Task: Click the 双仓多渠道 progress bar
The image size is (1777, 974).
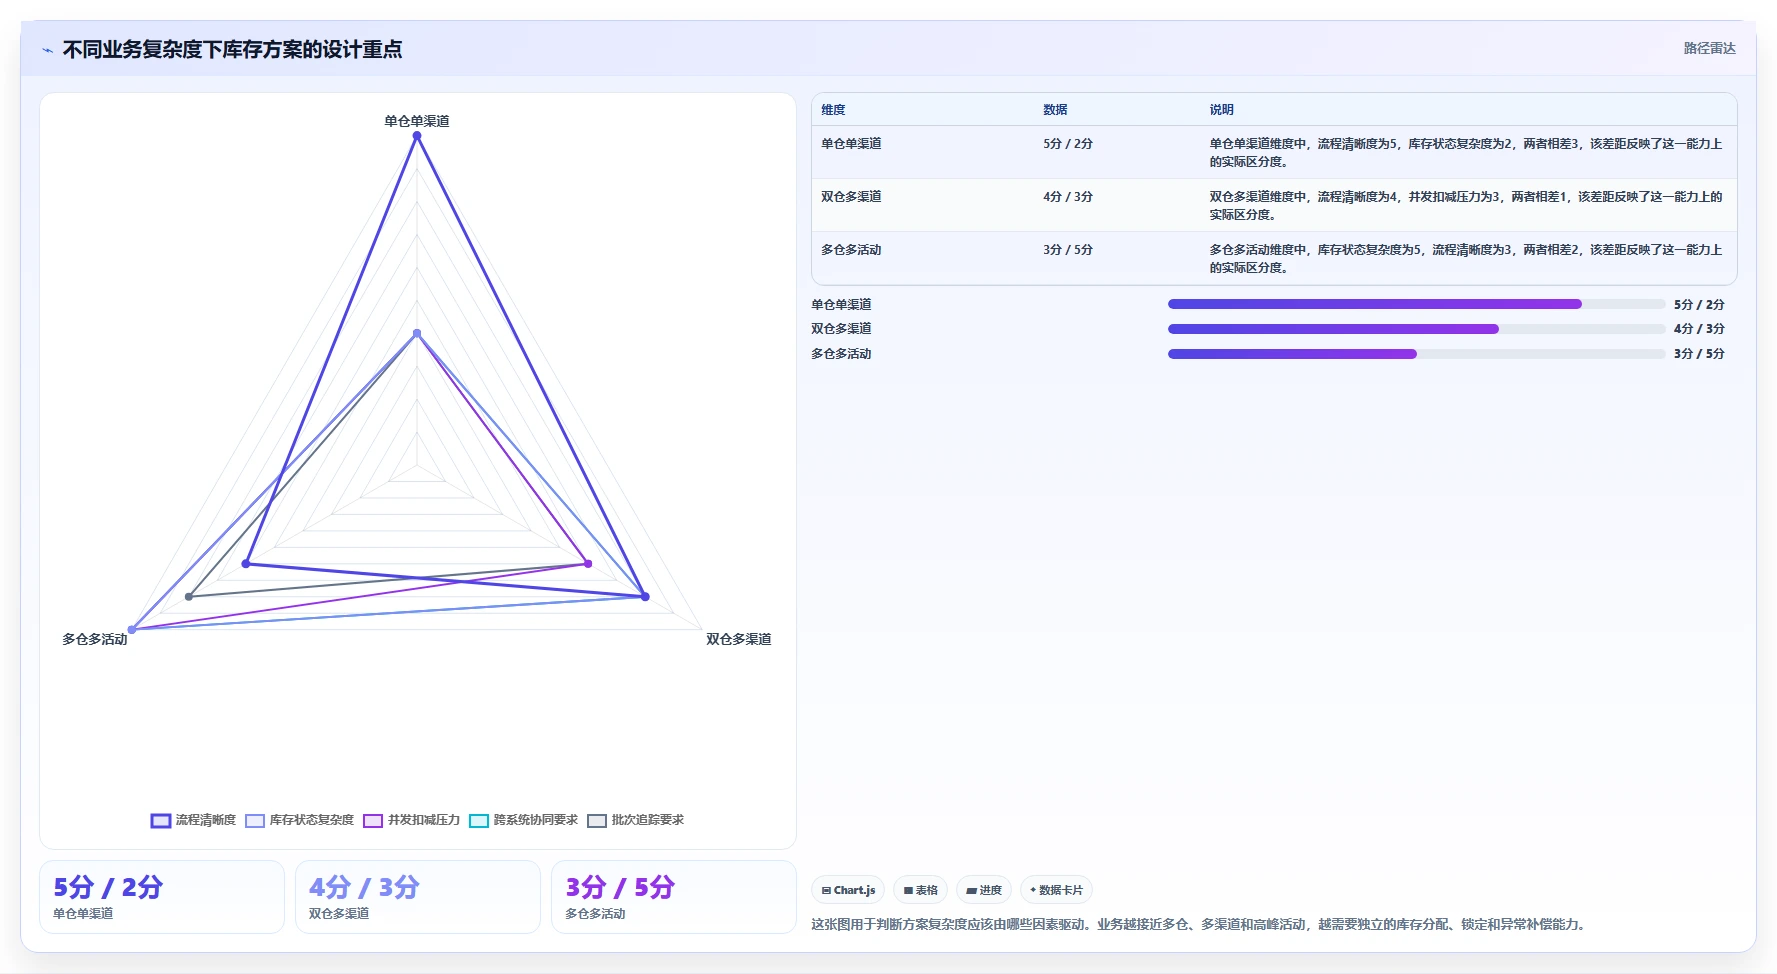Action: (x=1416, y=329)
